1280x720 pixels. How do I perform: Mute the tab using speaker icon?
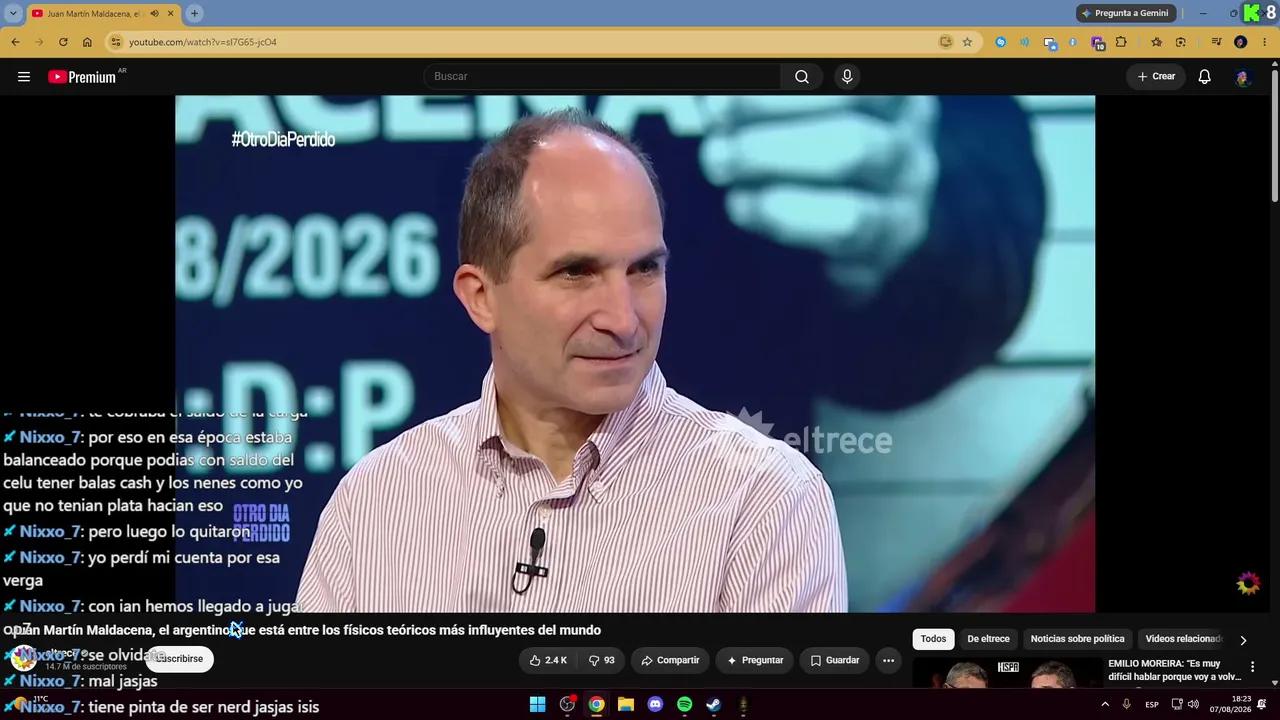coord(154,13)
